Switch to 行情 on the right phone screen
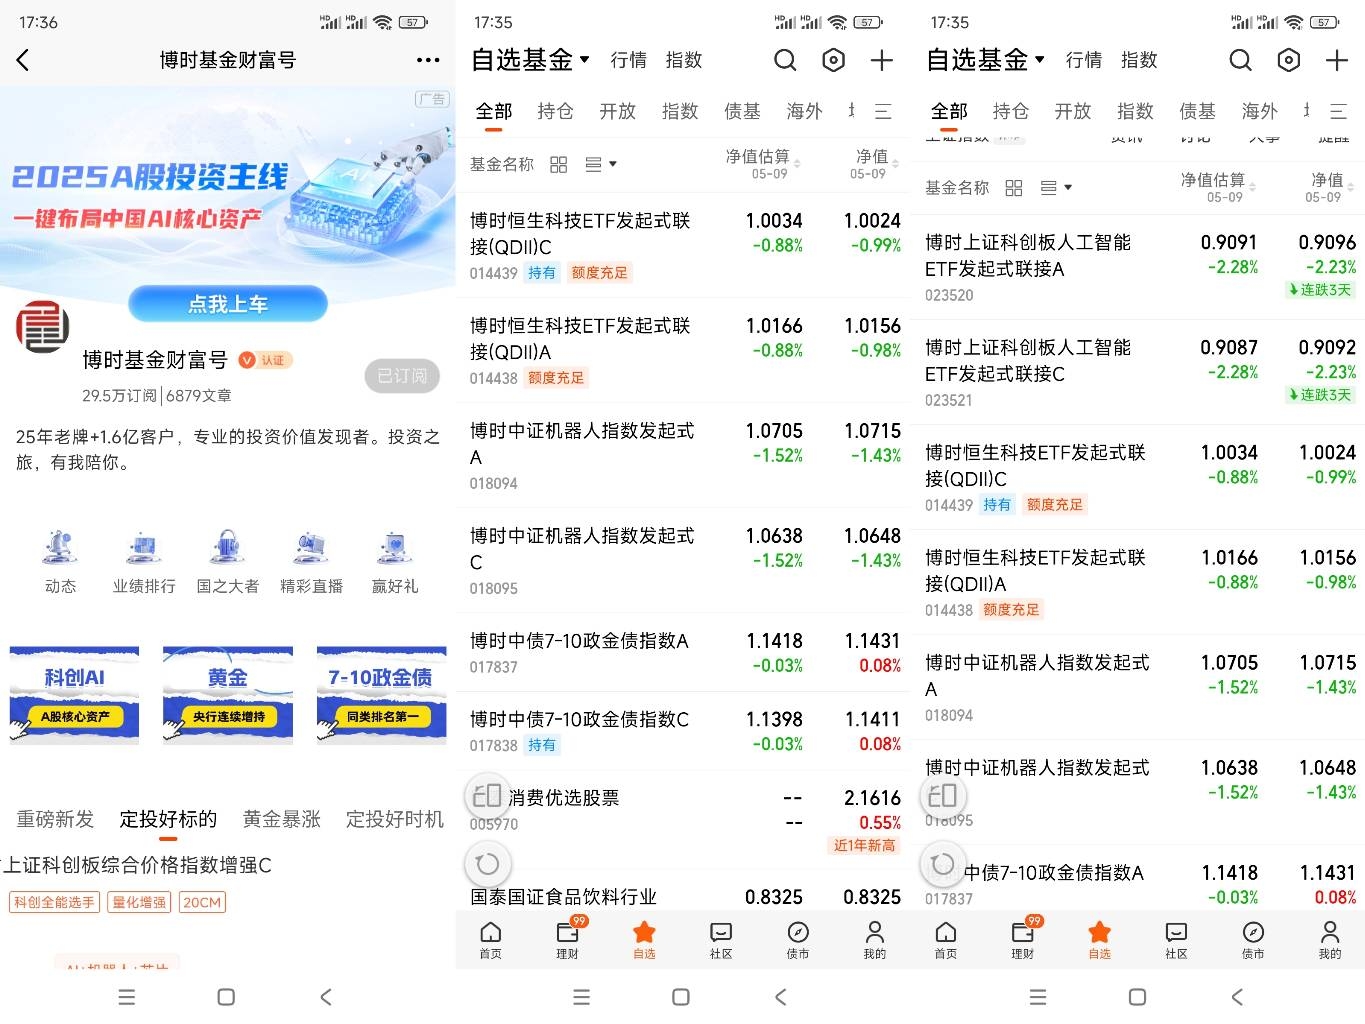1365x1024 pixels. [x=1084, y=60]
